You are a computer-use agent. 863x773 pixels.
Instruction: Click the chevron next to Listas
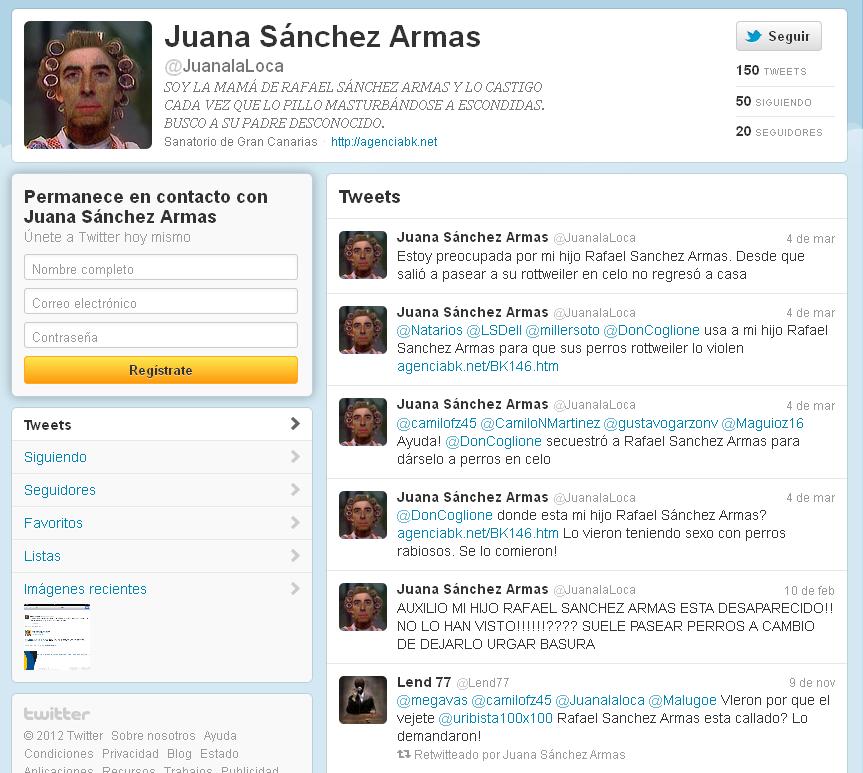(295, 556)
